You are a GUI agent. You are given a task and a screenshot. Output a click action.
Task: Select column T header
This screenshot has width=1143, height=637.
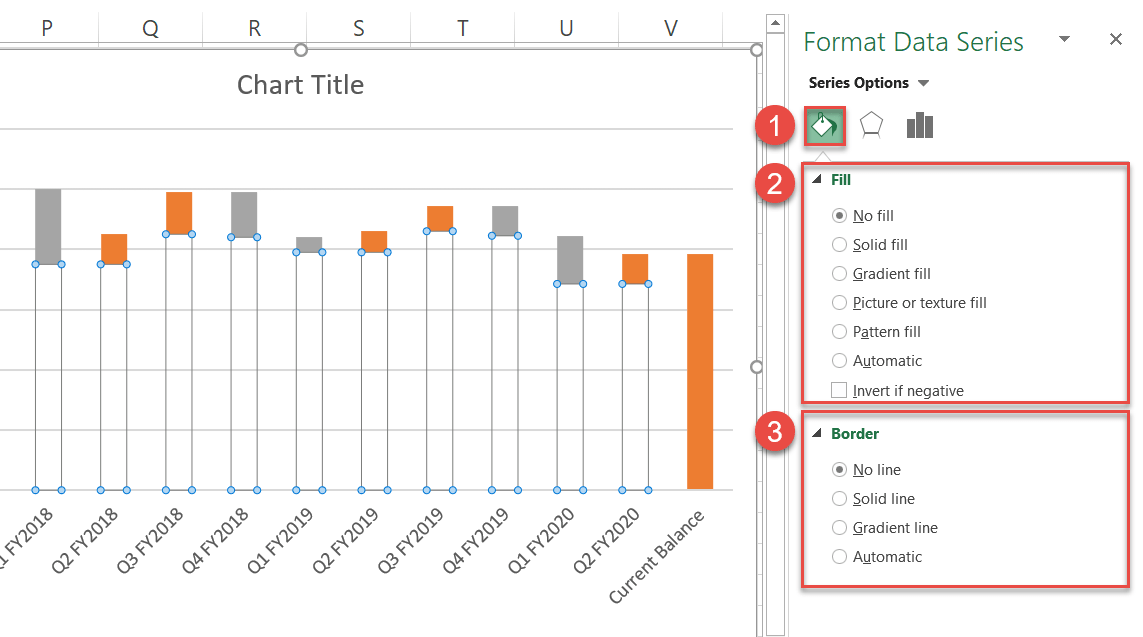coord(462,28)
